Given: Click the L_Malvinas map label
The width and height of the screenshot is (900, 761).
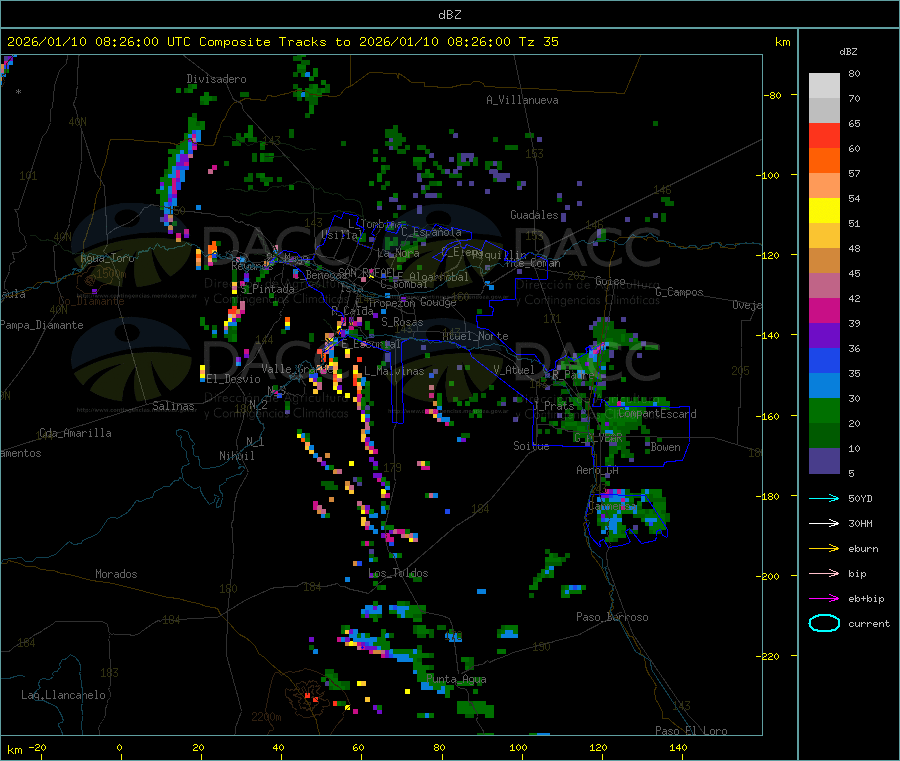Looking at the screenshot, I should [394, 371].
